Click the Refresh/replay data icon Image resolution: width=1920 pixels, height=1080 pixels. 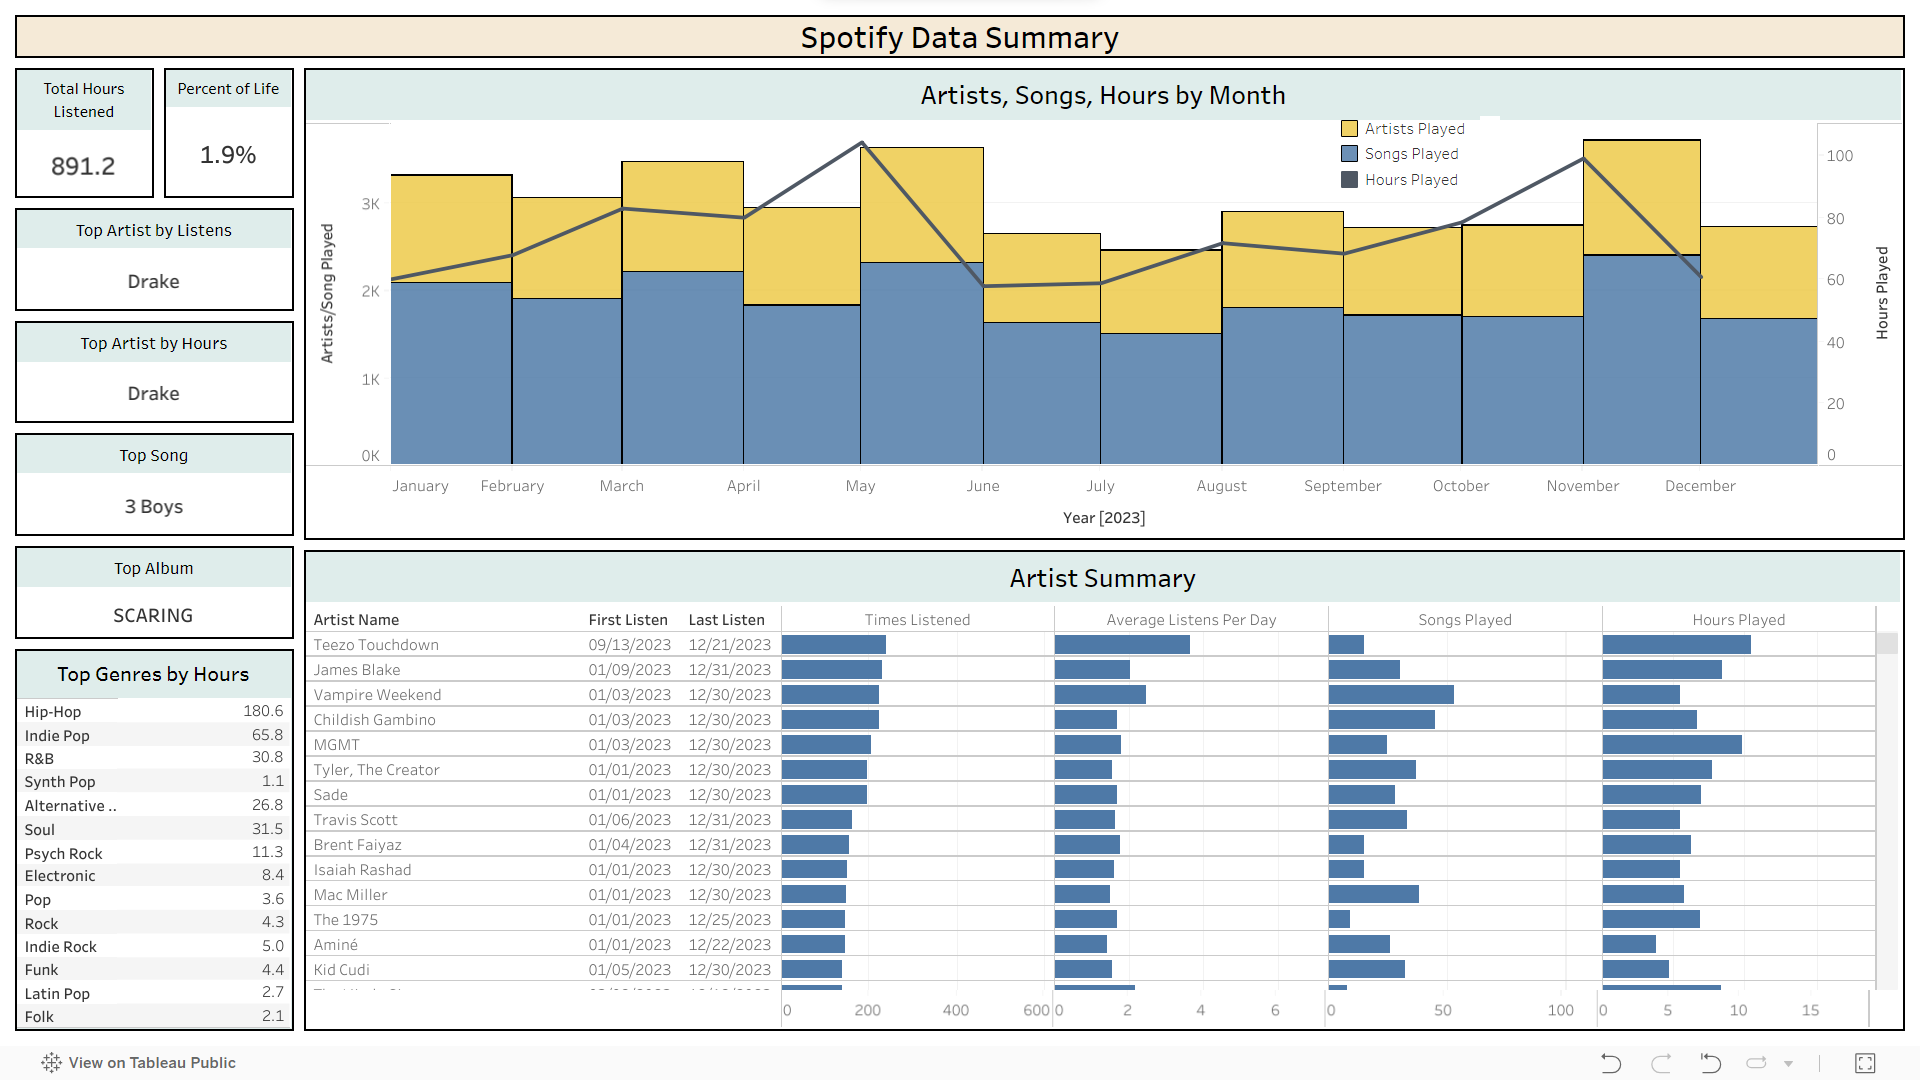pos(1757,1063)
